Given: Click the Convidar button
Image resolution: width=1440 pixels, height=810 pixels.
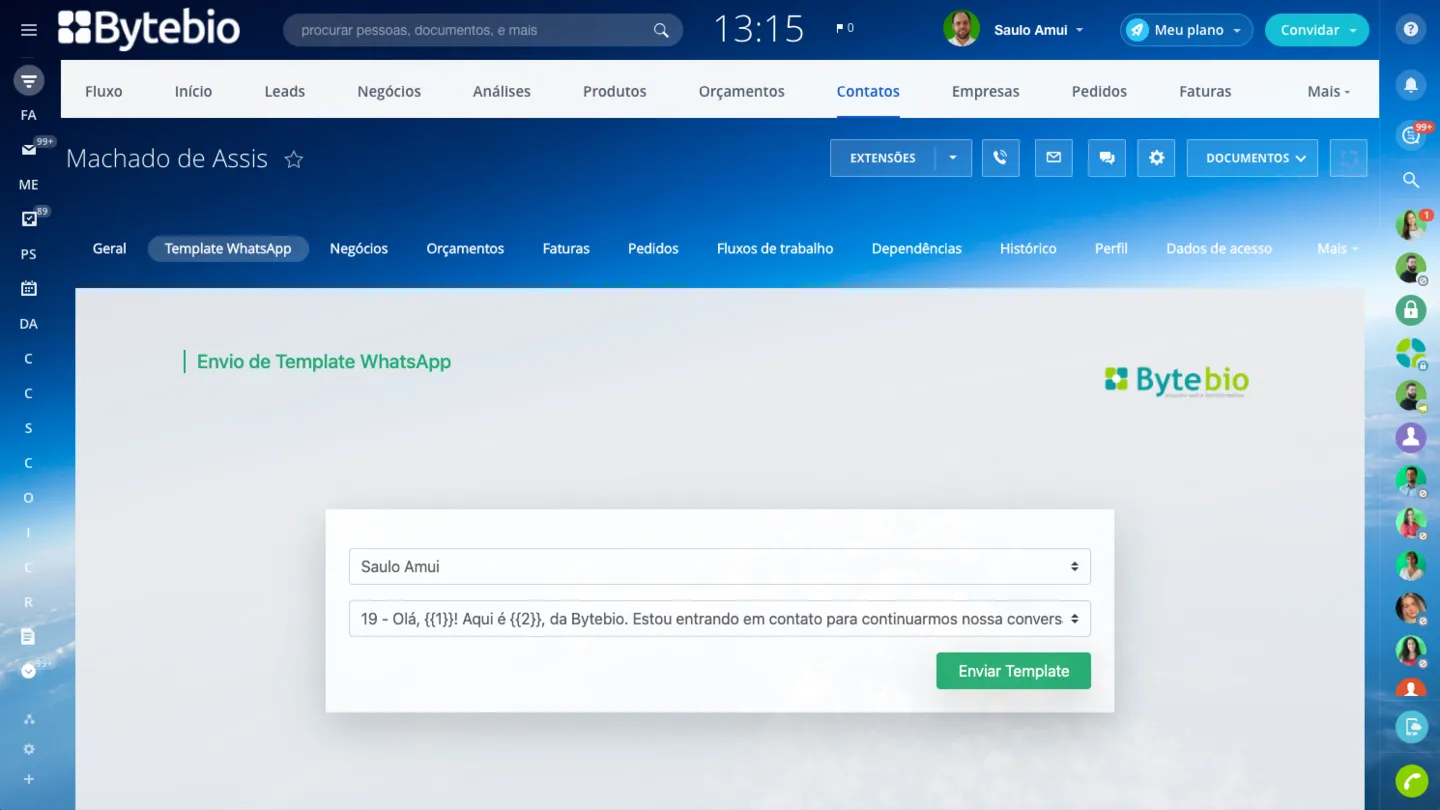Looking at the screenshot, I should pos(1316,30).
